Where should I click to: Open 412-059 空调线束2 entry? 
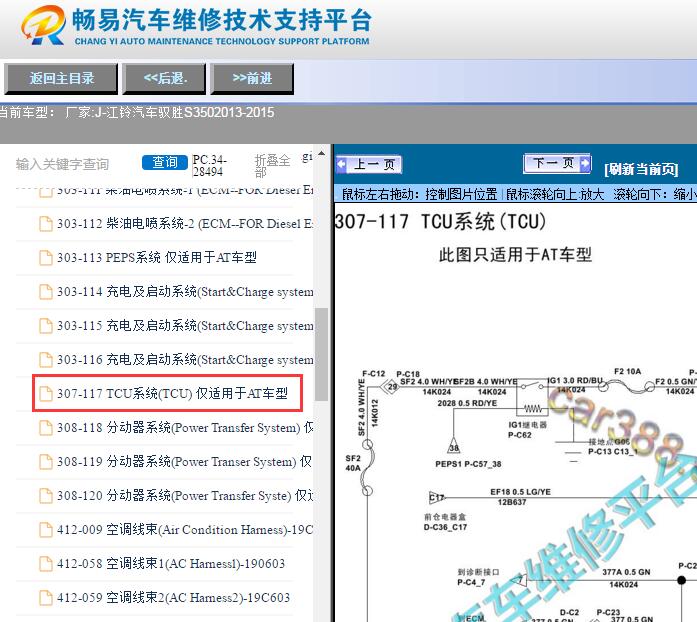click(173, 598)
